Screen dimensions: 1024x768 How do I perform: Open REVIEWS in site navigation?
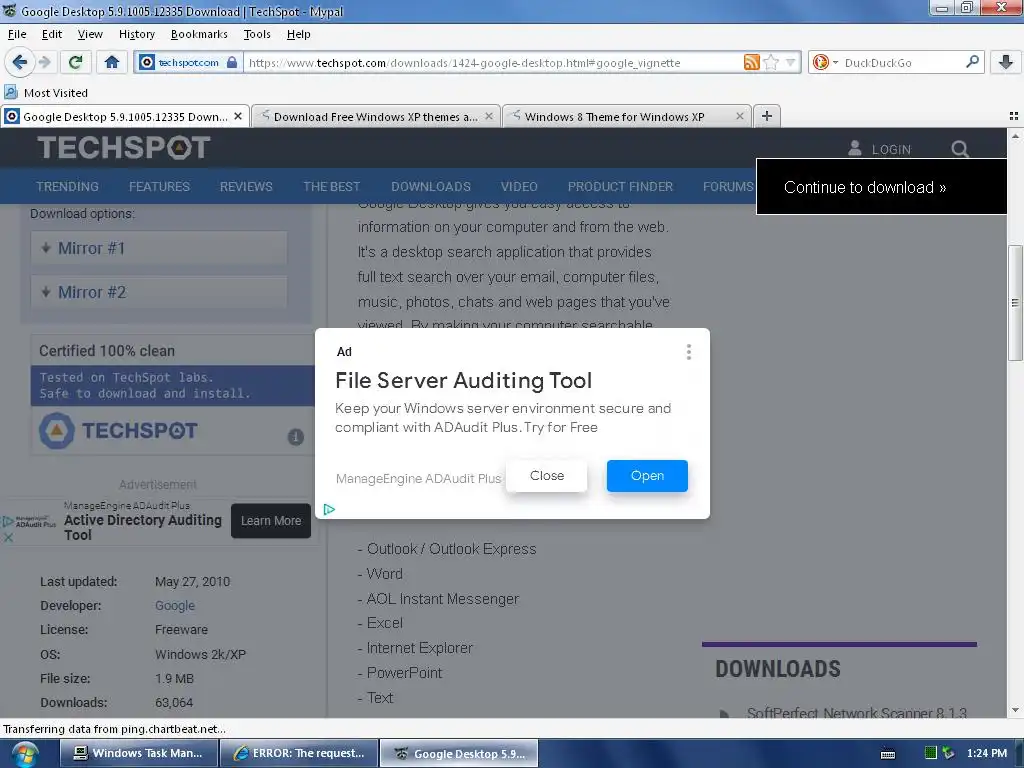246,187
